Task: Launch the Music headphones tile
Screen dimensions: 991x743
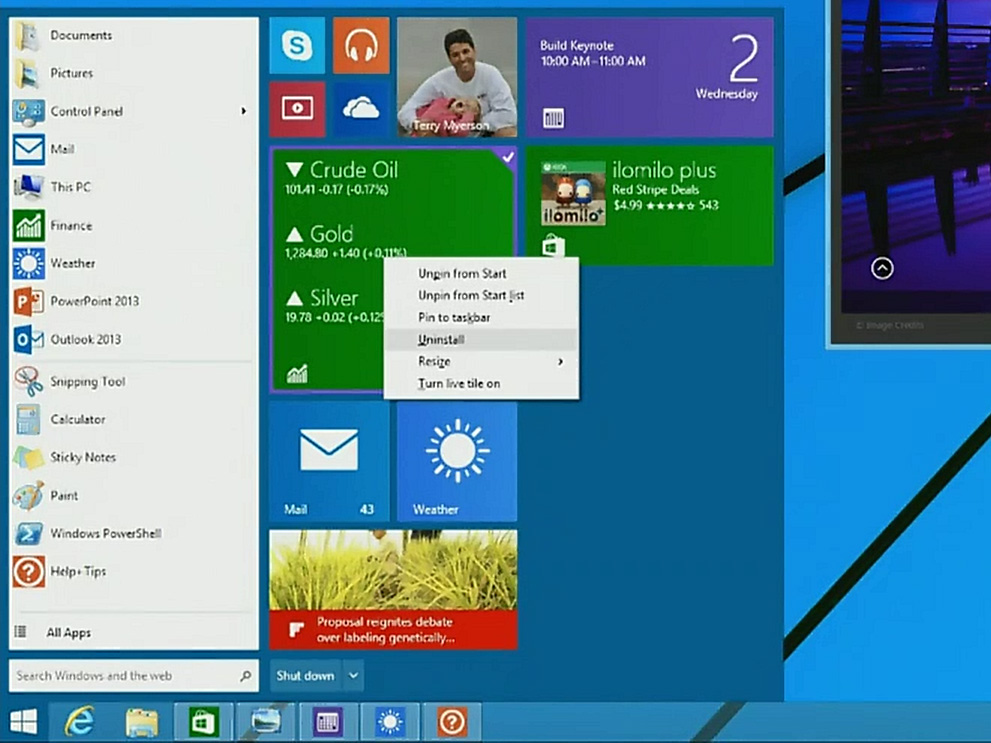Action: coord(360,46)
